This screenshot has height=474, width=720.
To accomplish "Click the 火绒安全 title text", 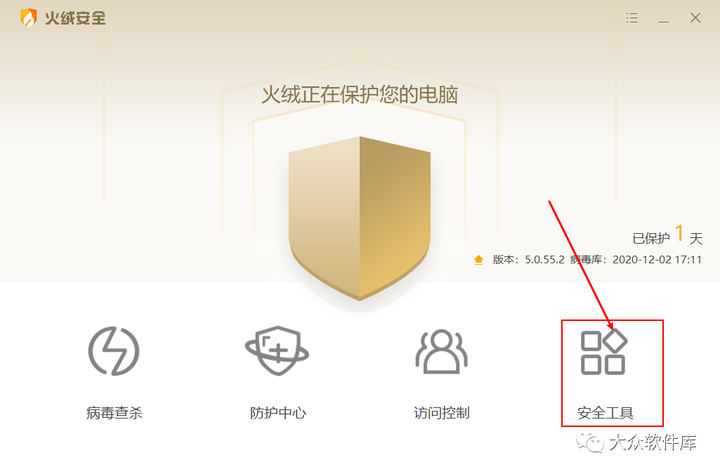I will 75,18.
